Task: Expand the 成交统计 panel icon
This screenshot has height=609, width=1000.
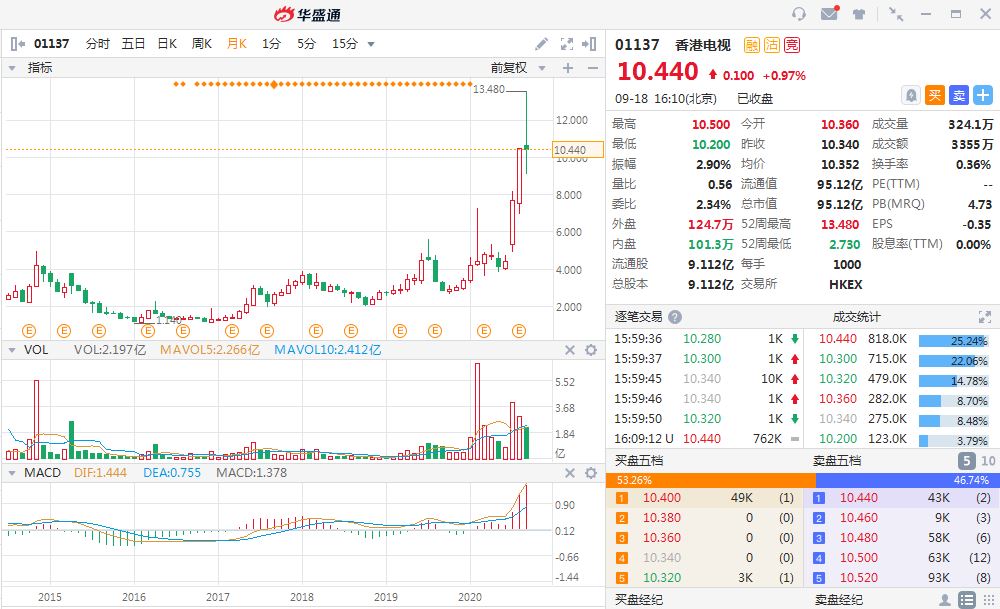Action: click(985, 317)
